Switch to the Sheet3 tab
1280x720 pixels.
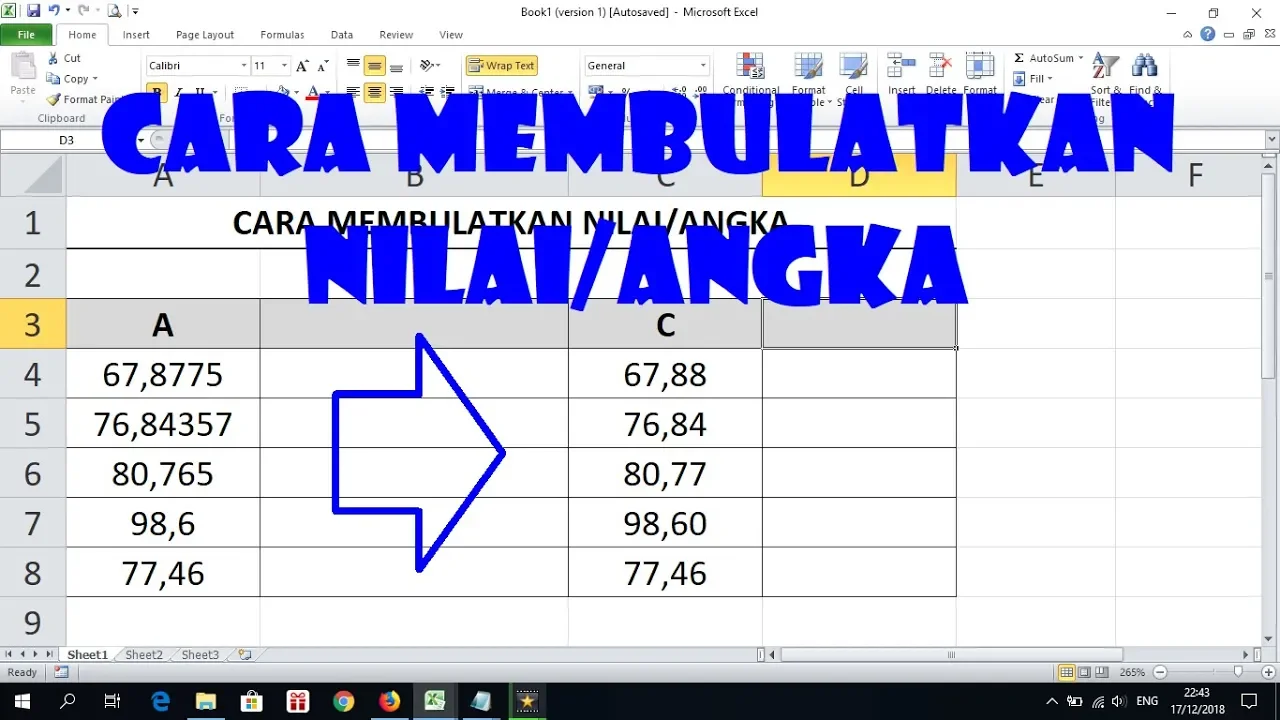coord(200,655)
